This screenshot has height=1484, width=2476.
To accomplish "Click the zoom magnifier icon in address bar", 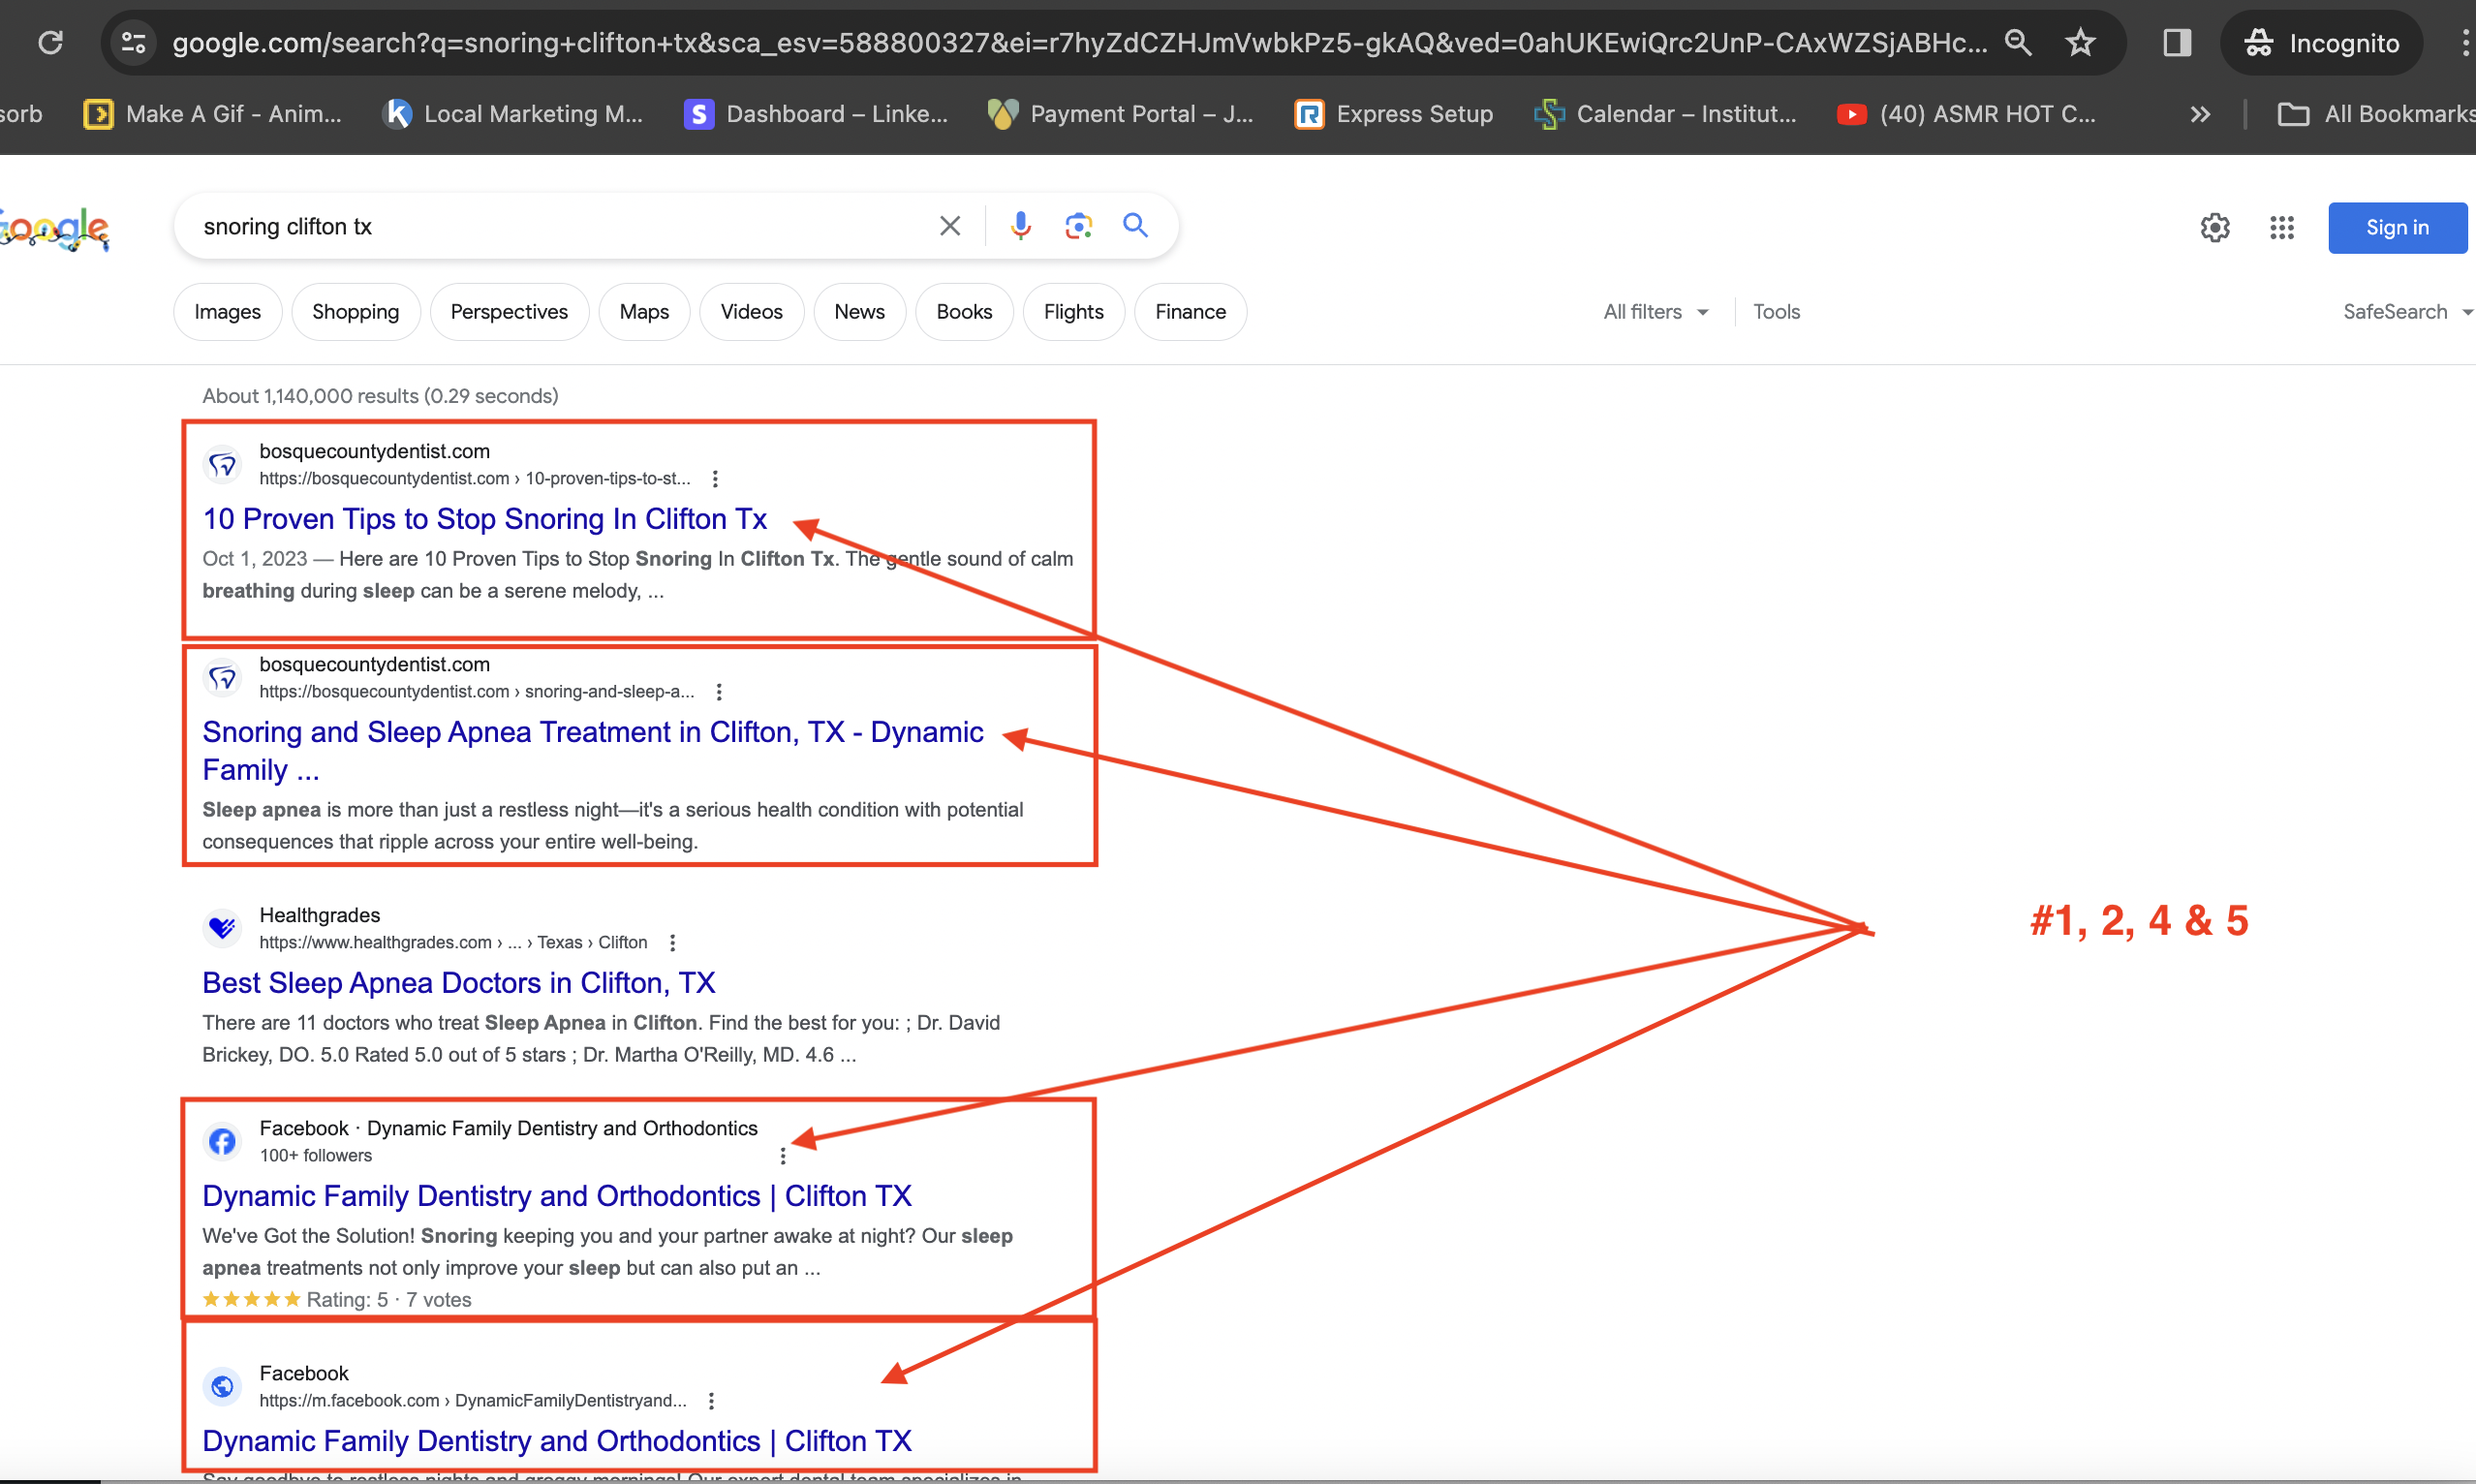I will tap(2018, 42).
